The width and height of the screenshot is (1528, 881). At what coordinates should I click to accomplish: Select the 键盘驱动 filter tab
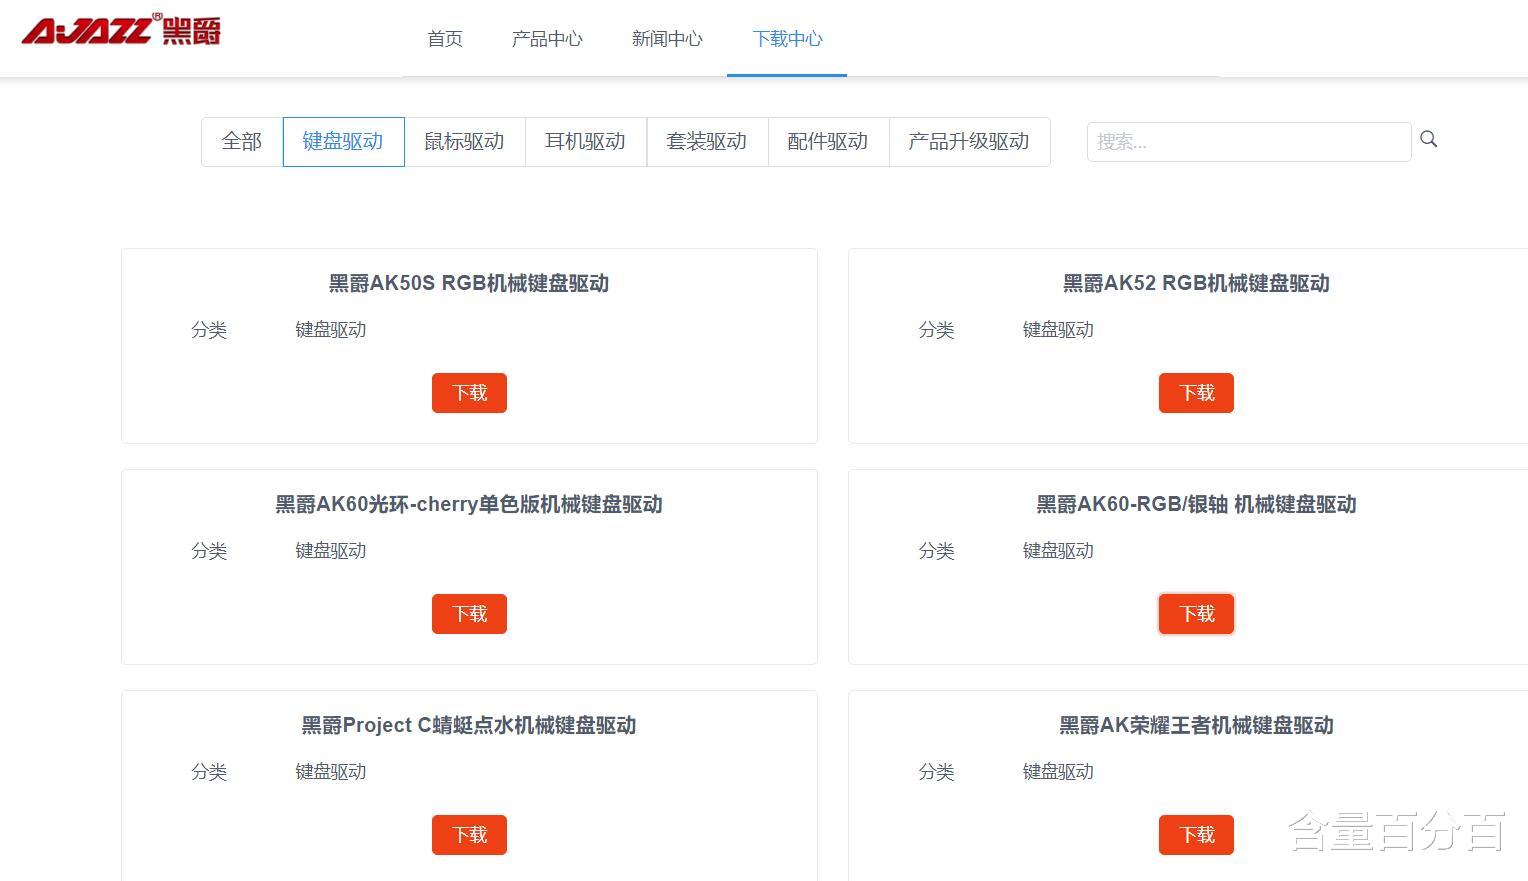pyautogui.click(x=343, y=141)
